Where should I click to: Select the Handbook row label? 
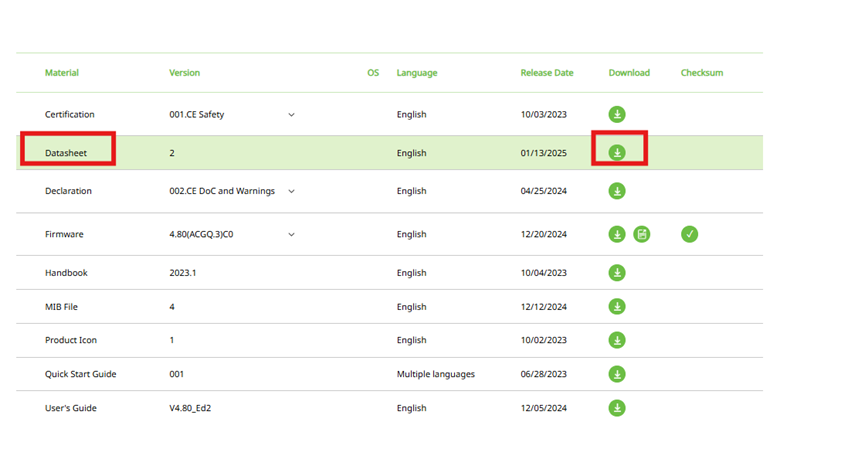coord(66,272)
